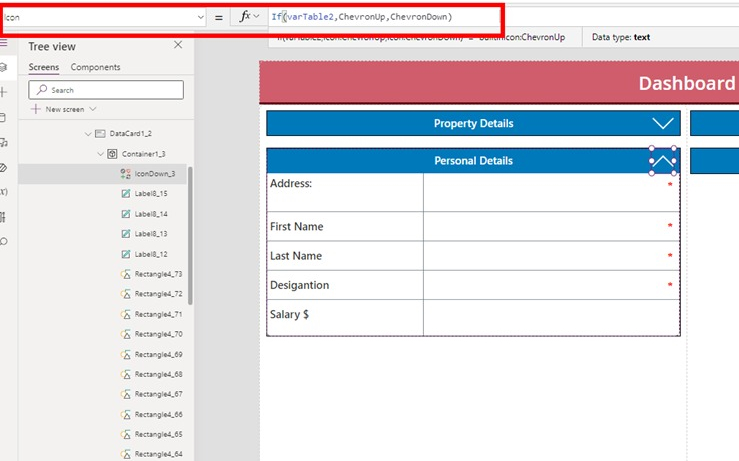Image resolution: width=739 pixels, height=461 pixels.
Task: Close the Tree view panel
Action: 178,45
